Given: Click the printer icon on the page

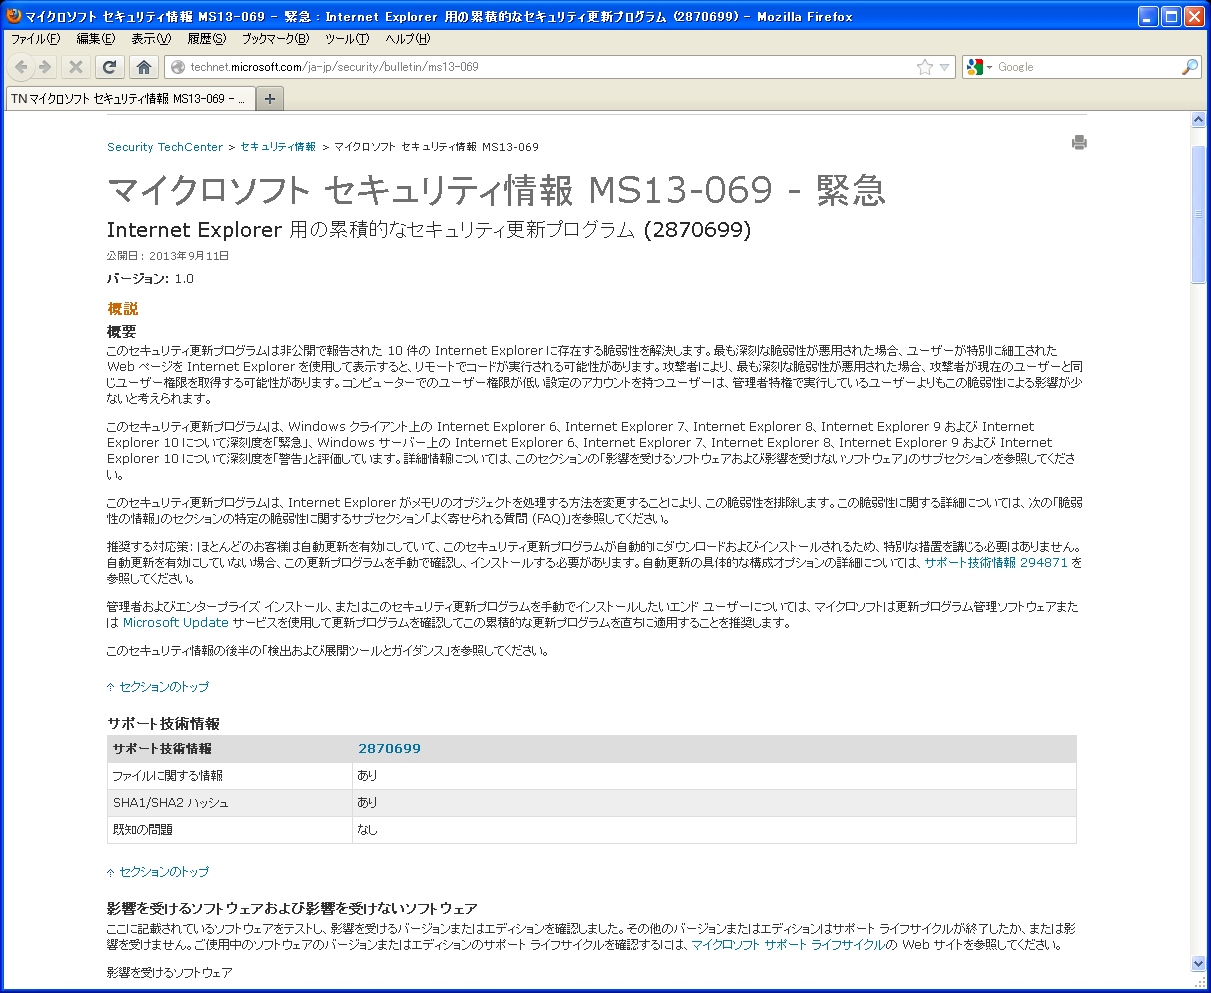Looking at the screenshot, I should coord(1079,143).
